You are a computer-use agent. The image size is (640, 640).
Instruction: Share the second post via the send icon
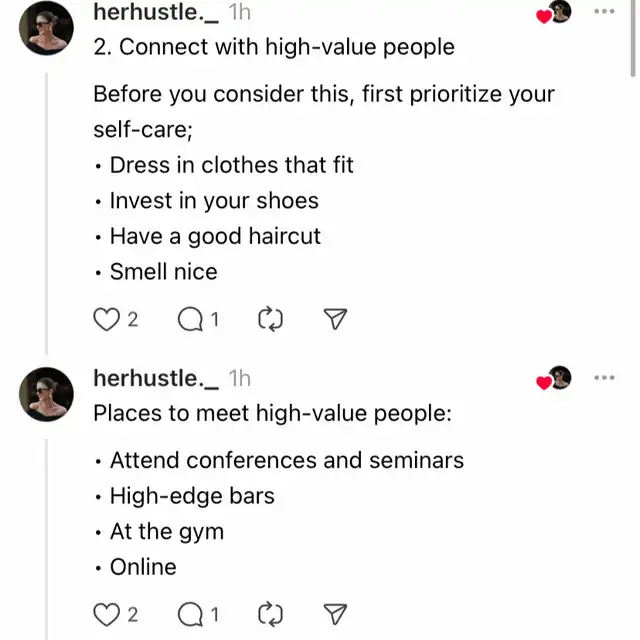pyautogui.click(x=335, y=614)
